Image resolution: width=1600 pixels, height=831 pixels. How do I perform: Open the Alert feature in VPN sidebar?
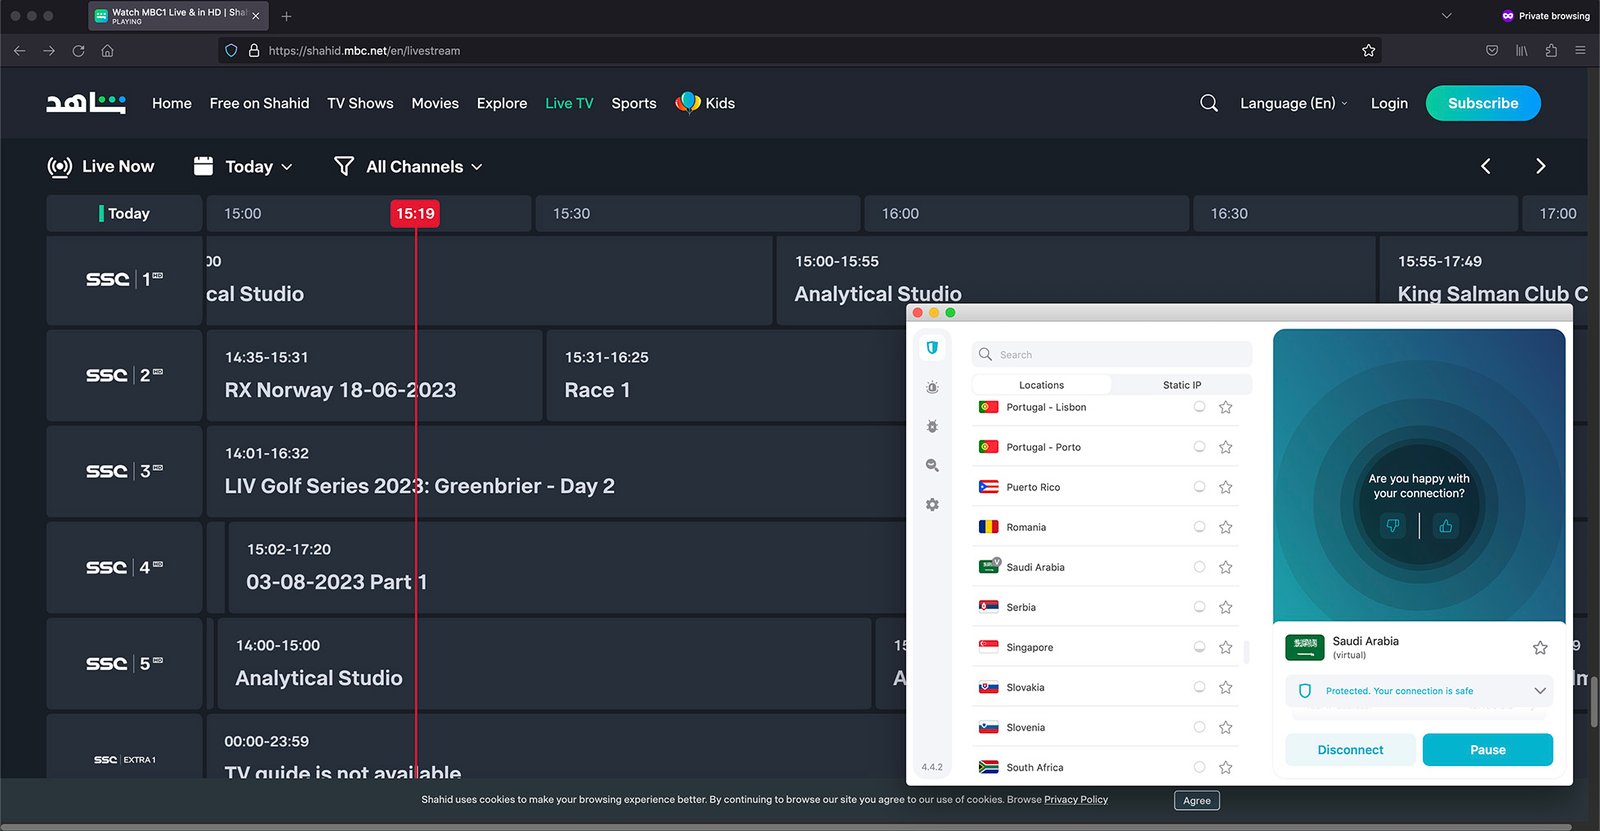[932, 387]
